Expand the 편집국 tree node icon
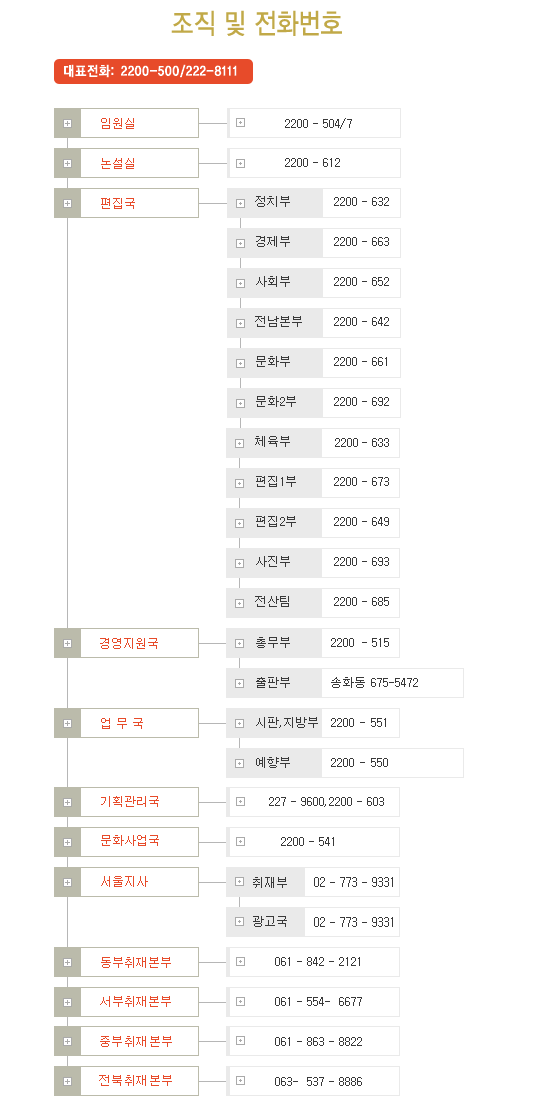This screenshot has width=534, height=1111. 67,203
